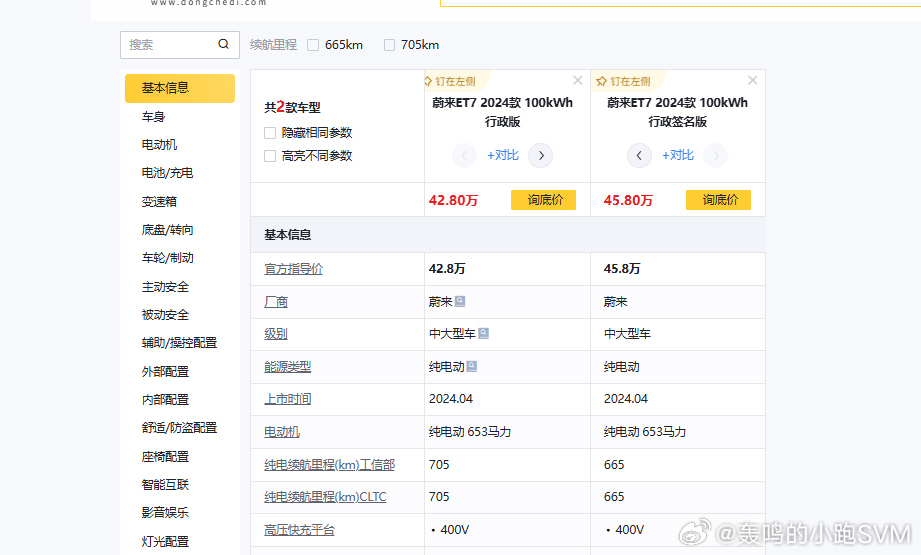Open info icon next to 蔚来 manufacturer
921x555 pixels.
click(x=460, y=301)
